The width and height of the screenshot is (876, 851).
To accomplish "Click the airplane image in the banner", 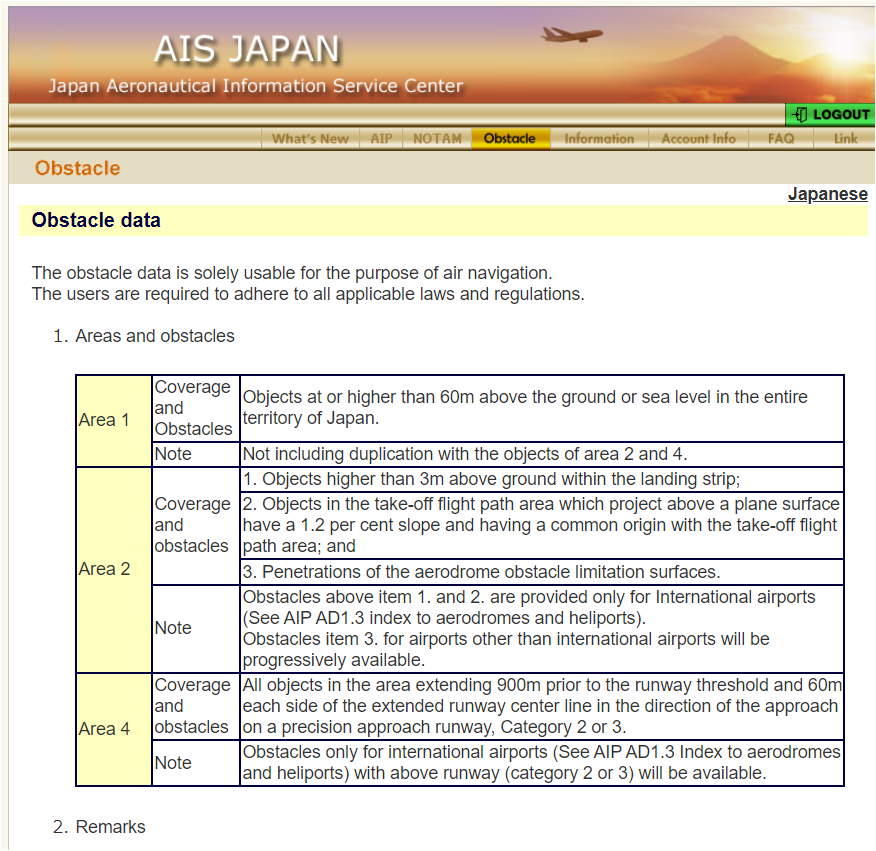I will pos(572,35).
